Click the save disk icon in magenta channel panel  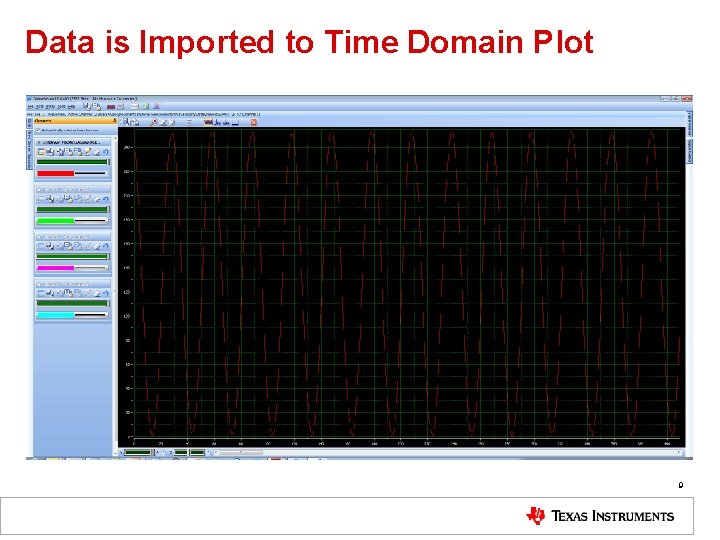(50, 246)
